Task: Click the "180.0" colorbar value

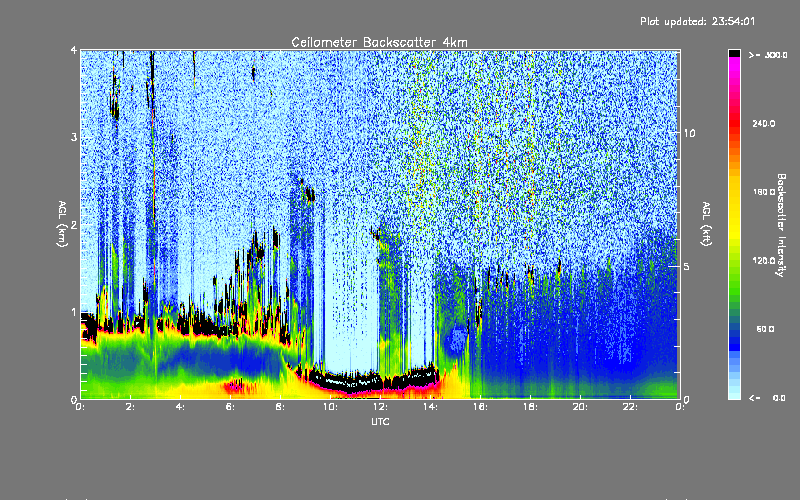Action: tap(764, 192)
